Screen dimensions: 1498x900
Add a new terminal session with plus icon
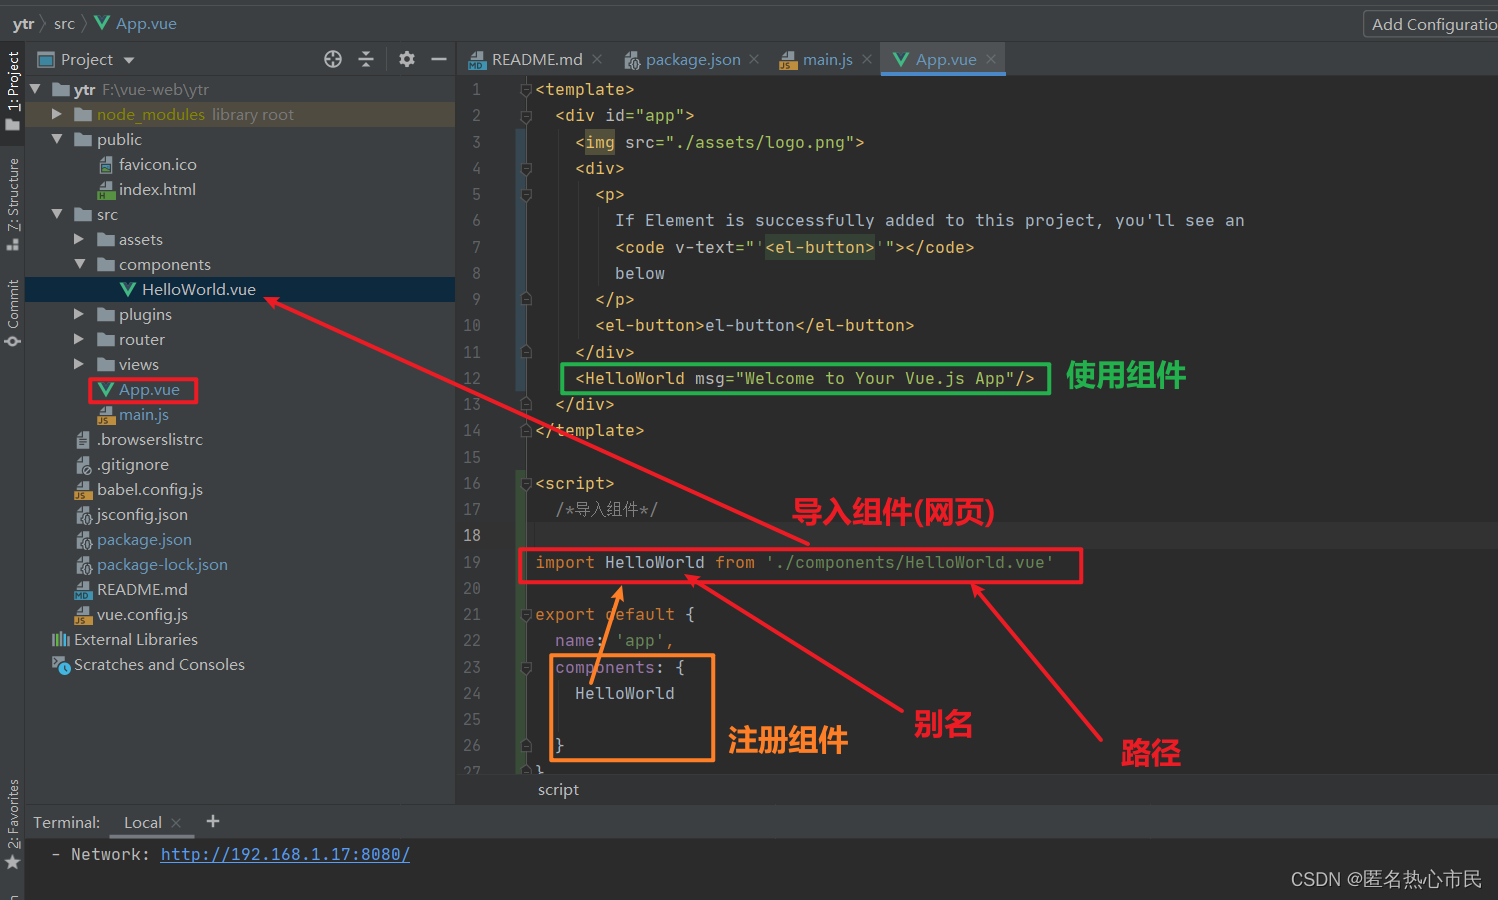click(213, 821)
